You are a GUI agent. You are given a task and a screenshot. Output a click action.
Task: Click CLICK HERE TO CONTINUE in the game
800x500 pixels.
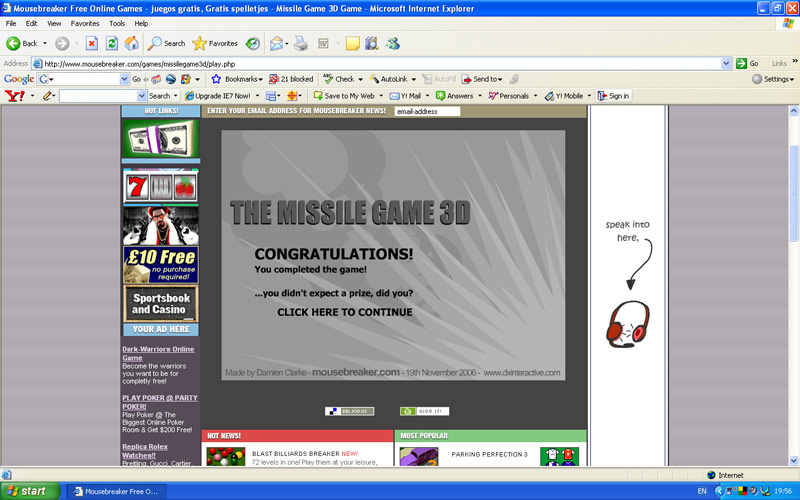345,312
